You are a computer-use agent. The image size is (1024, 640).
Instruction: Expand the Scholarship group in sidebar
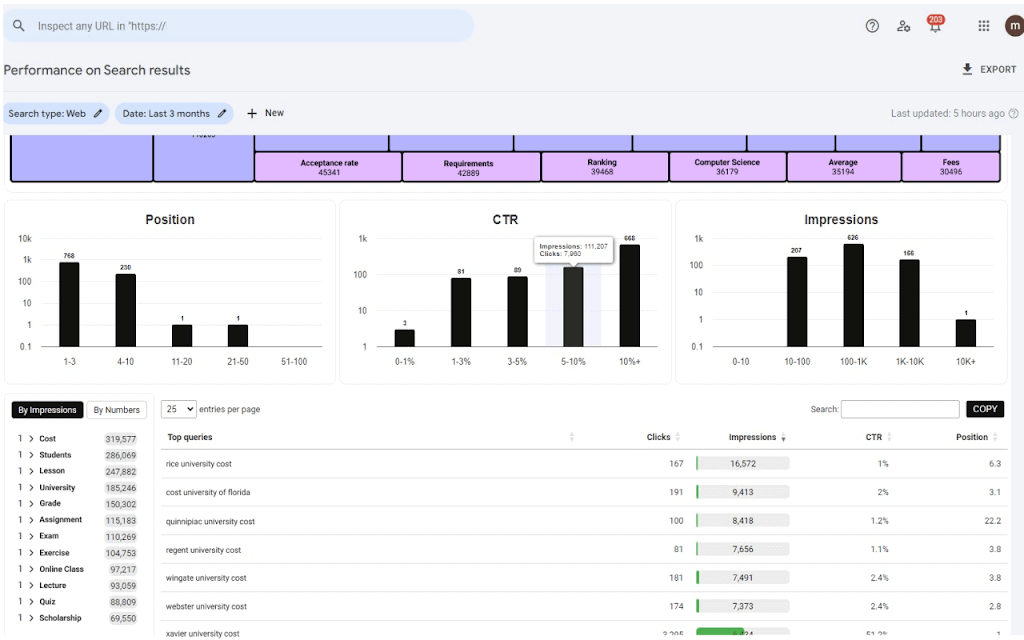[x=31, y=618]
